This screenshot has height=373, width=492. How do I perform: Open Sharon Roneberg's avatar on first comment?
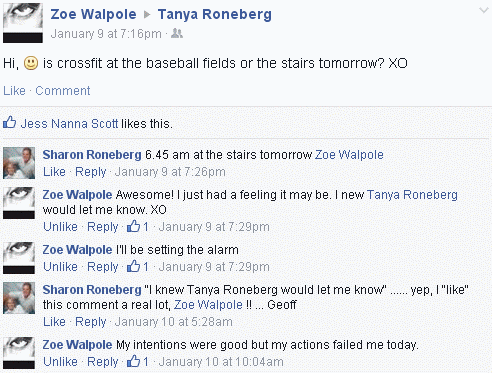pyautogui.click(x=19, y=163)
